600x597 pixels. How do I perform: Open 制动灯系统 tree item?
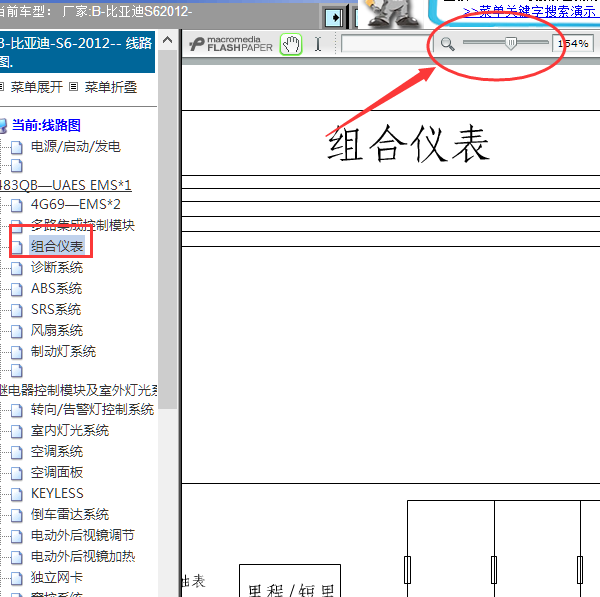pos(64,351)
